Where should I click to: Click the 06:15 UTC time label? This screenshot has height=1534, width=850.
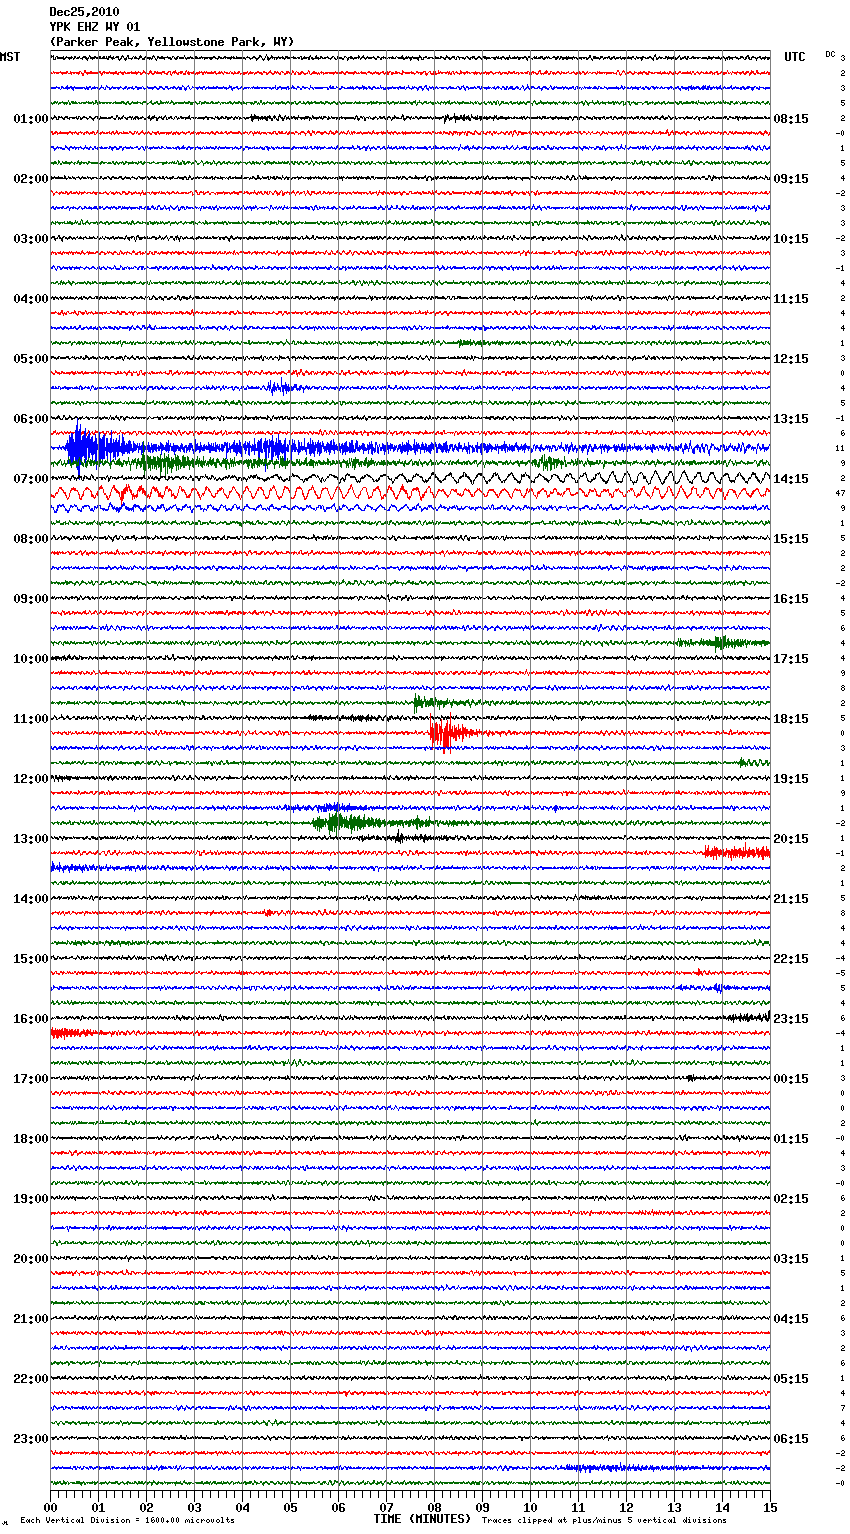791,1439
